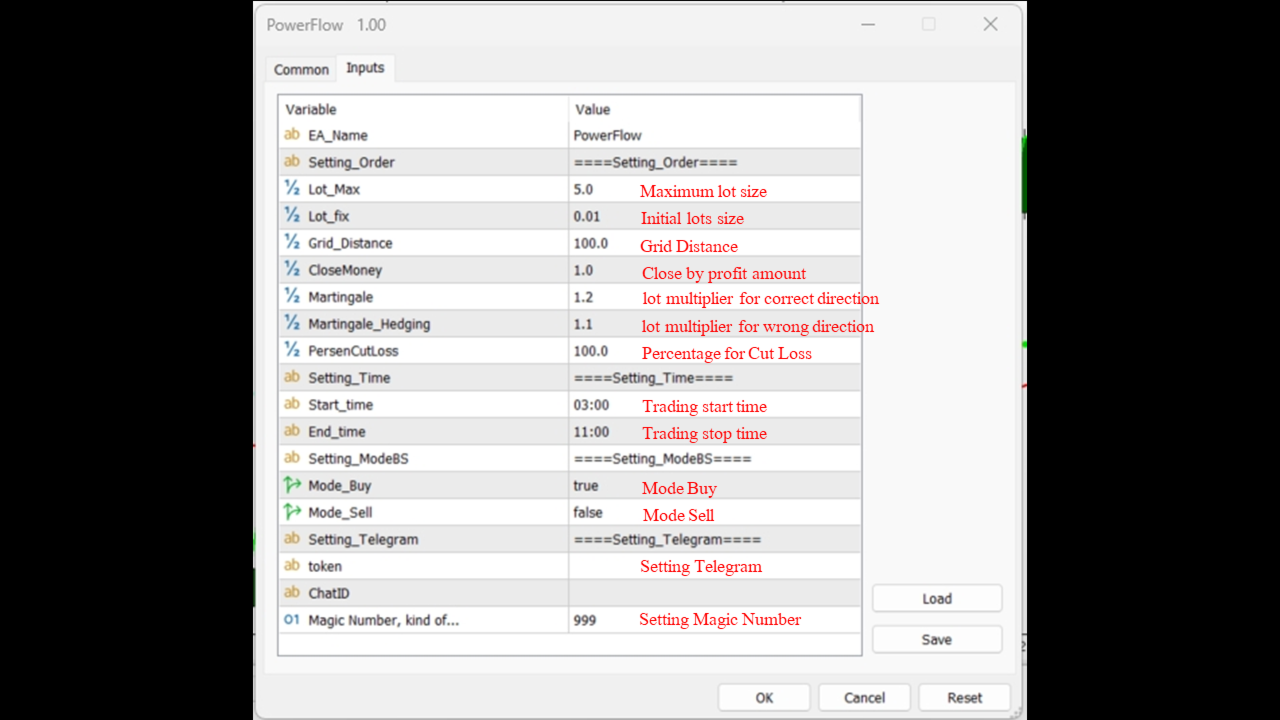Viewport: 1280px width, 720px height.
Task: Confirm the dialog with OK
Action: point(764,698)
